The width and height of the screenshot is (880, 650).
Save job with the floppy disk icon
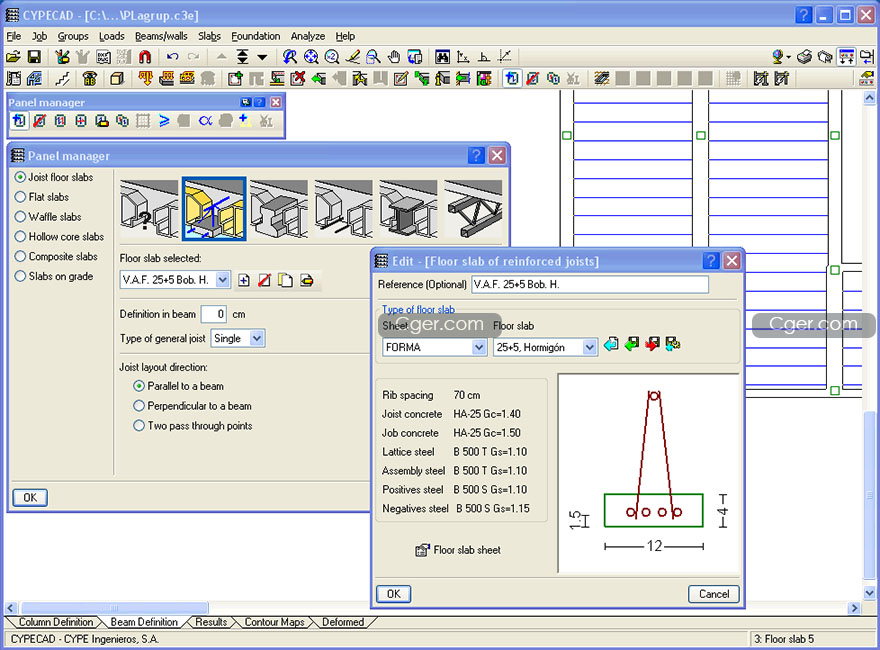(34, 57)
